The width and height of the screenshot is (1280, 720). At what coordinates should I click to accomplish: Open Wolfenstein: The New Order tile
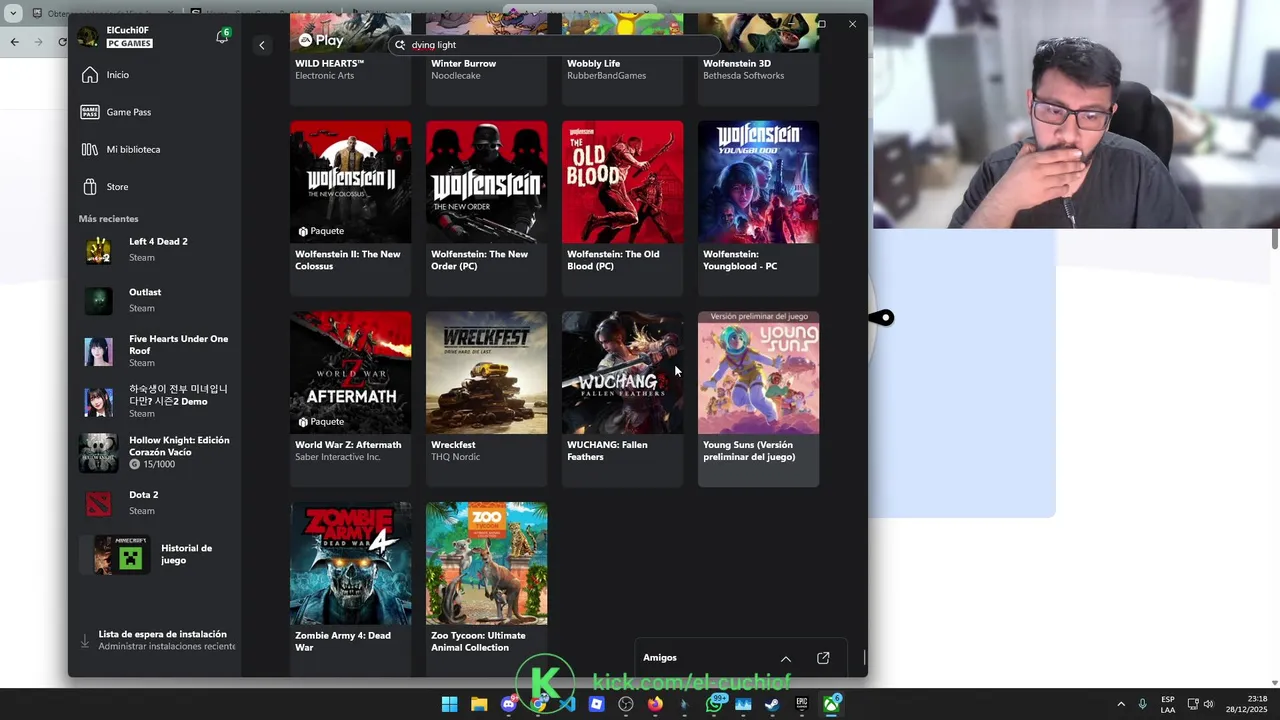[x=486, y=208]
